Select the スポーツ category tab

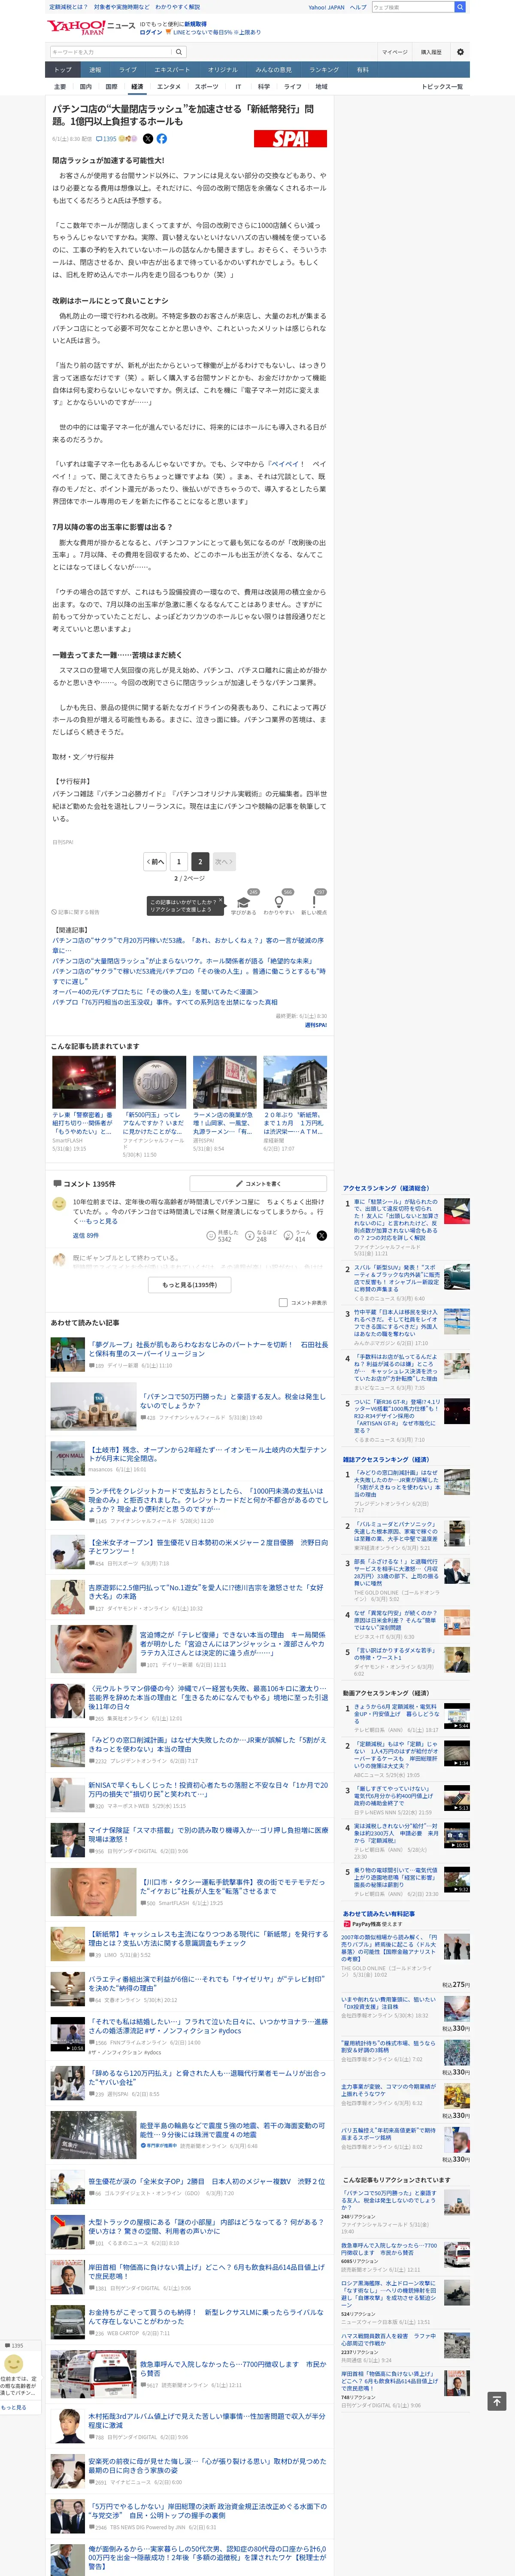(207, 87)
